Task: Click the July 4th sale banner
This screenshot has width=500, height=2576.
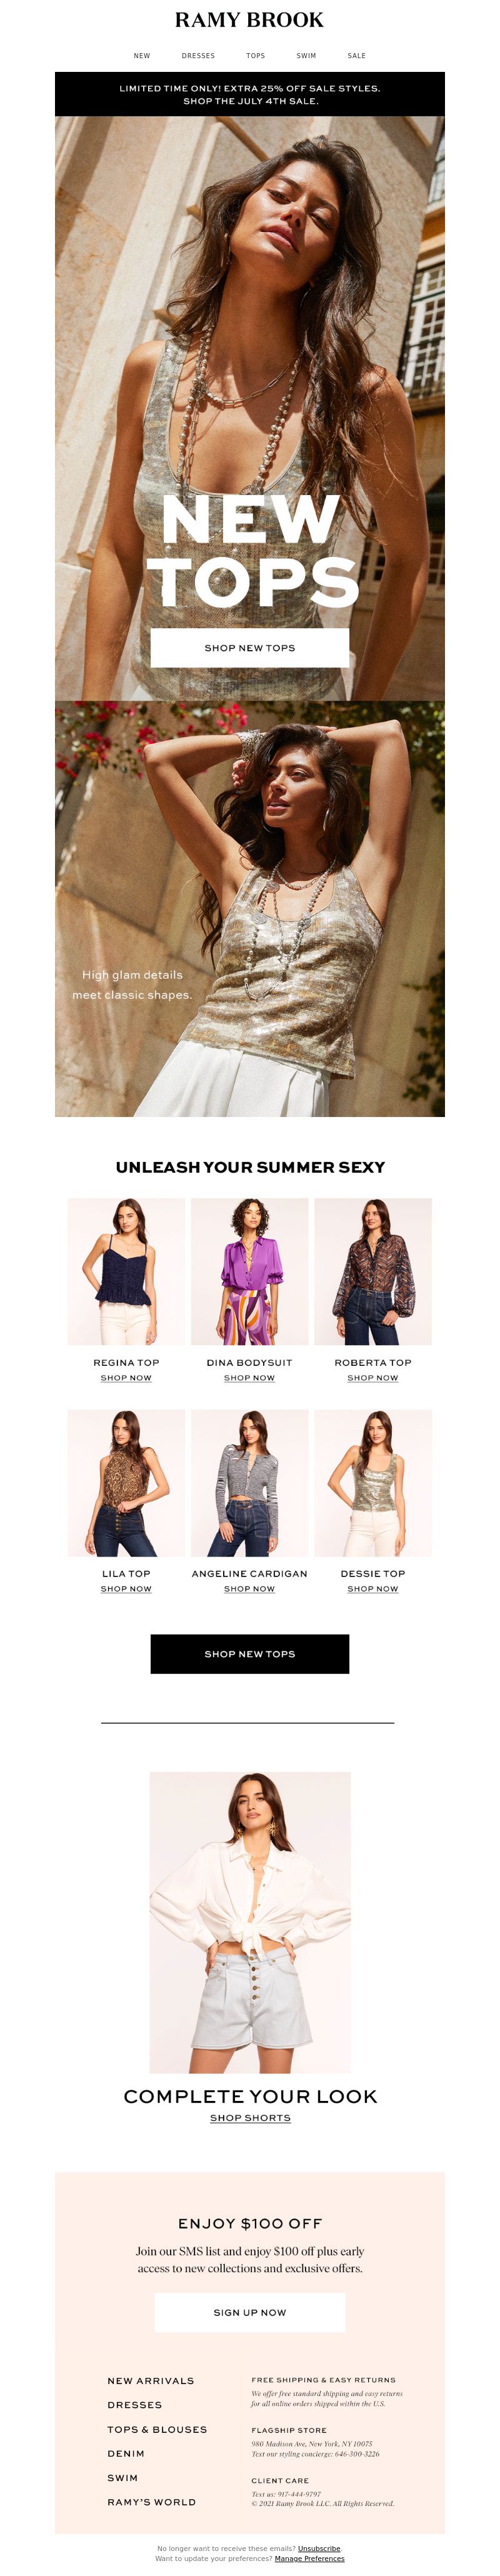Action: point(250,94)
